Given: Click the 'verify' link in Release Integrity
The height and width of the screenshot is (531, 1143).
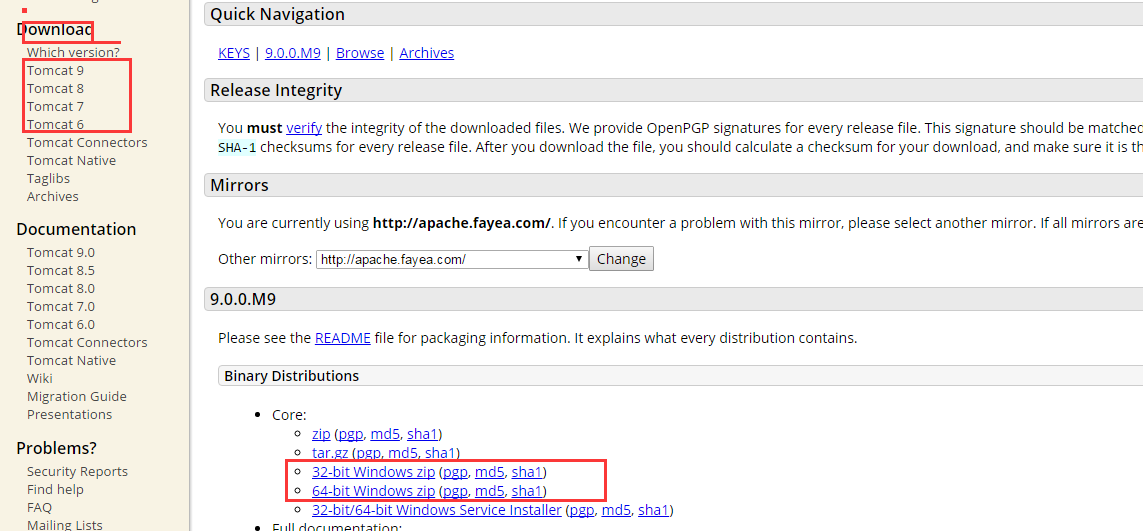Looking at the screenshot, I should coord(304,128).
